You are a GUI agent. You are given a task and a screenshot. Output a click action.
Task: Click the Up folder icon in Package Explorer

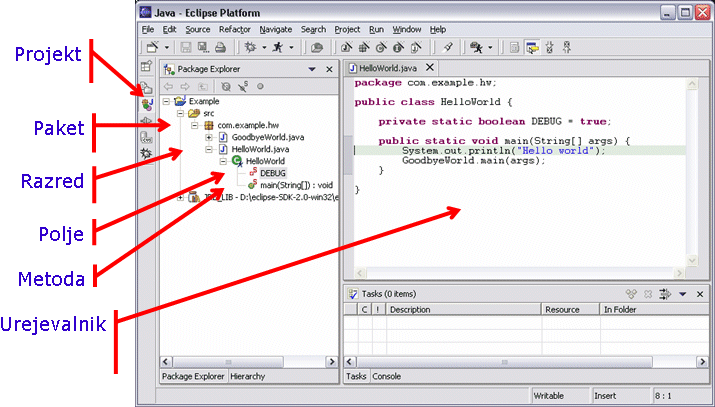click(202, 86)
